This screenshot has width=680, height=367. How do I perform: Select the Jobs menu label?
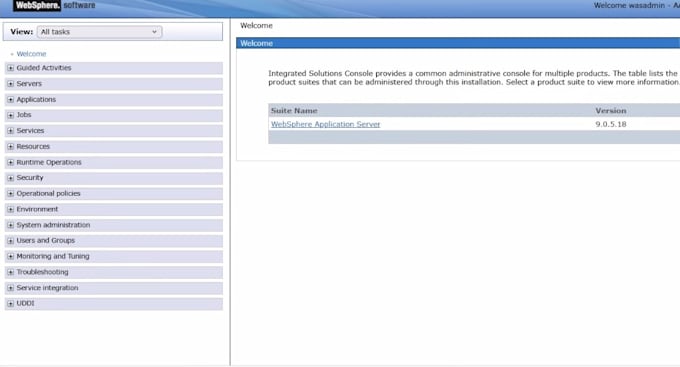click(24, 115)
